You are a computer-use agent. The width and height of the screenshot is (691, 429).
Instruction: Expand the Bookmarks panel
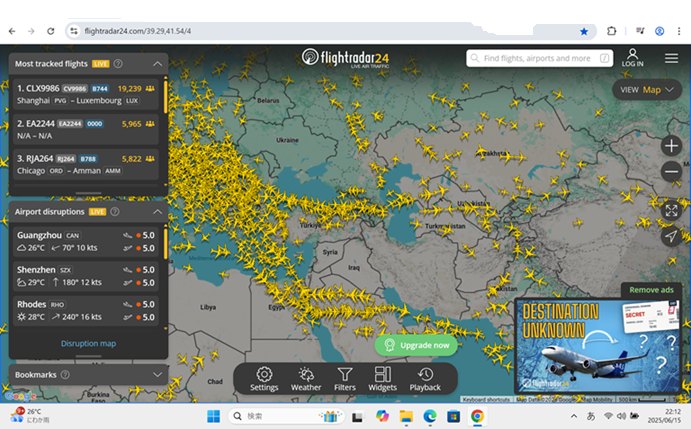[x=157, y=375]
